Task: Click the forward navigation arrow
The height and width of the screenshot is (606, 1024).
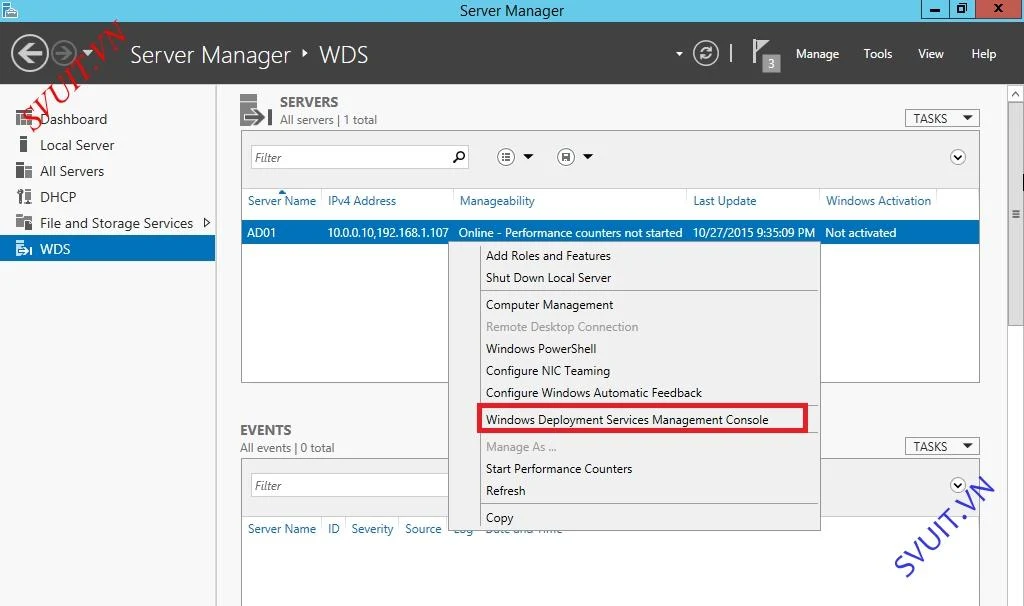Action: tap(63, 53)
